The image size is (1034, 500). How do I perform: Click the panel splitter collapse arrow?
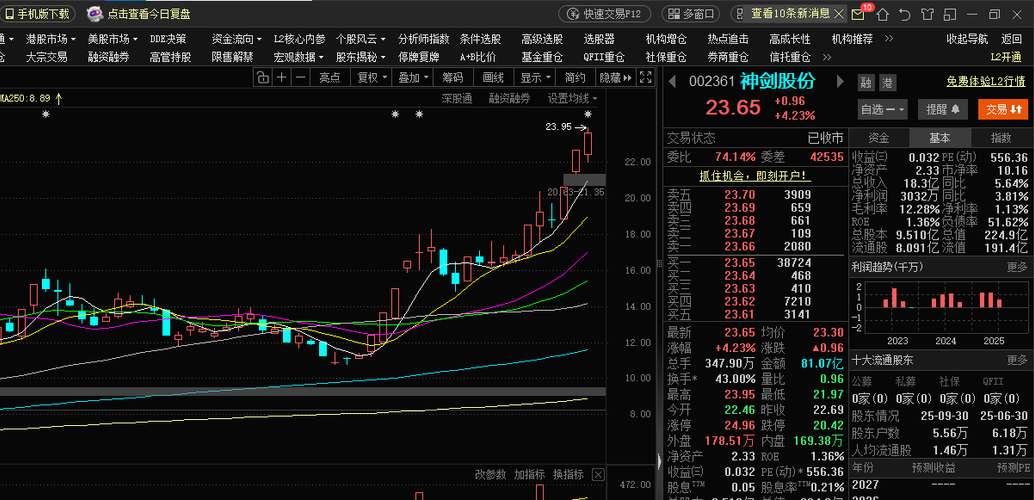[659, 461]
